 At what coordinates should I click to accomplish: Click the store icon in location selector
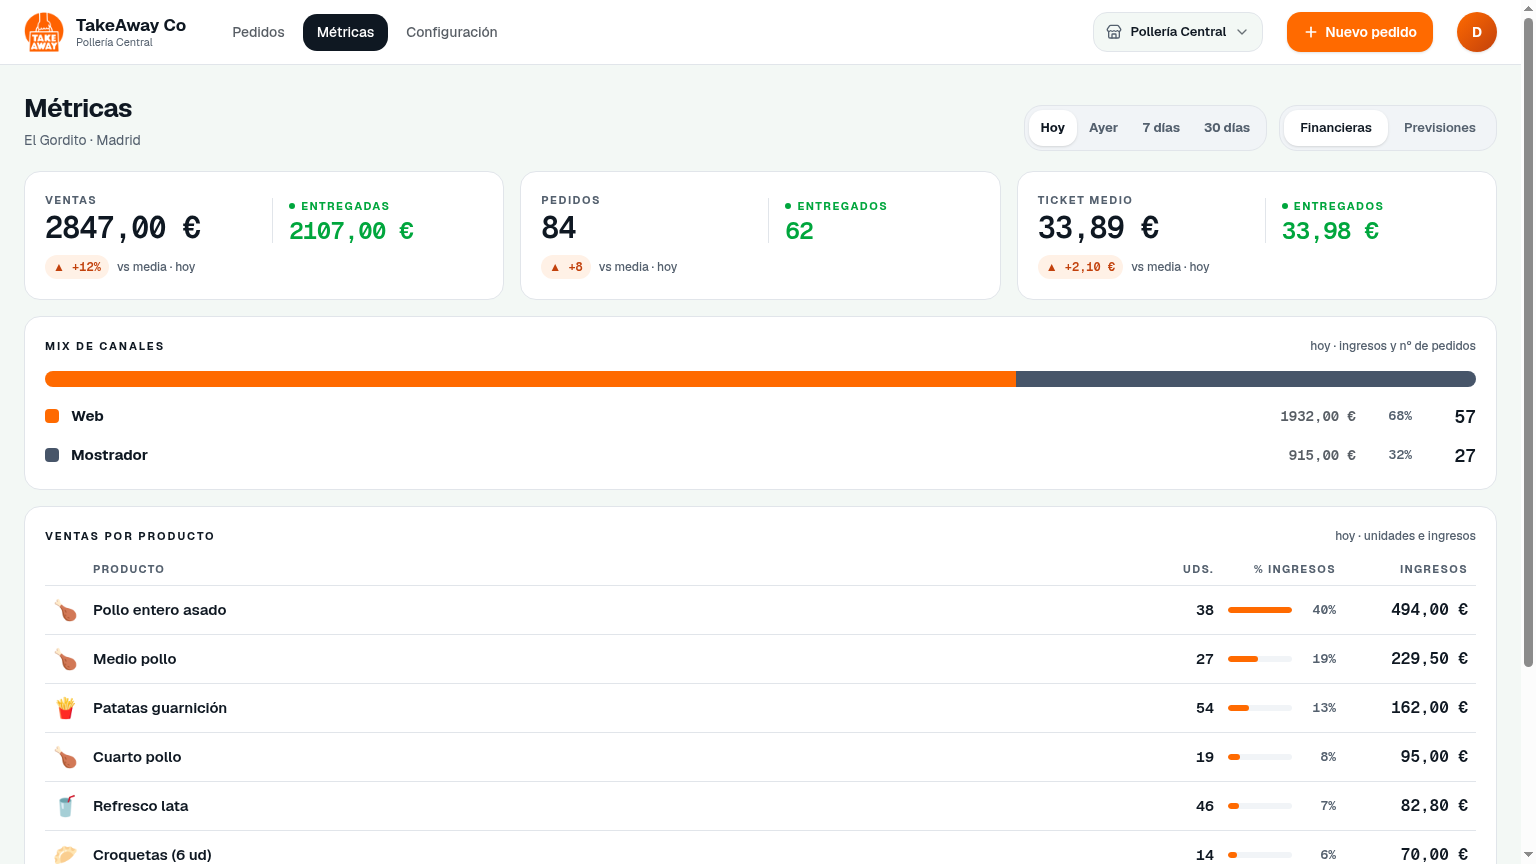(x=1114, y=32)
